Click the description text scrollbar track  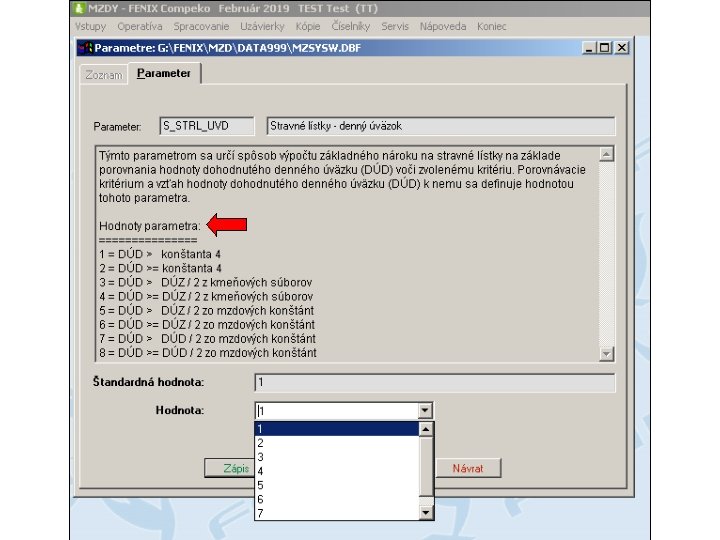tap(606, 254)
